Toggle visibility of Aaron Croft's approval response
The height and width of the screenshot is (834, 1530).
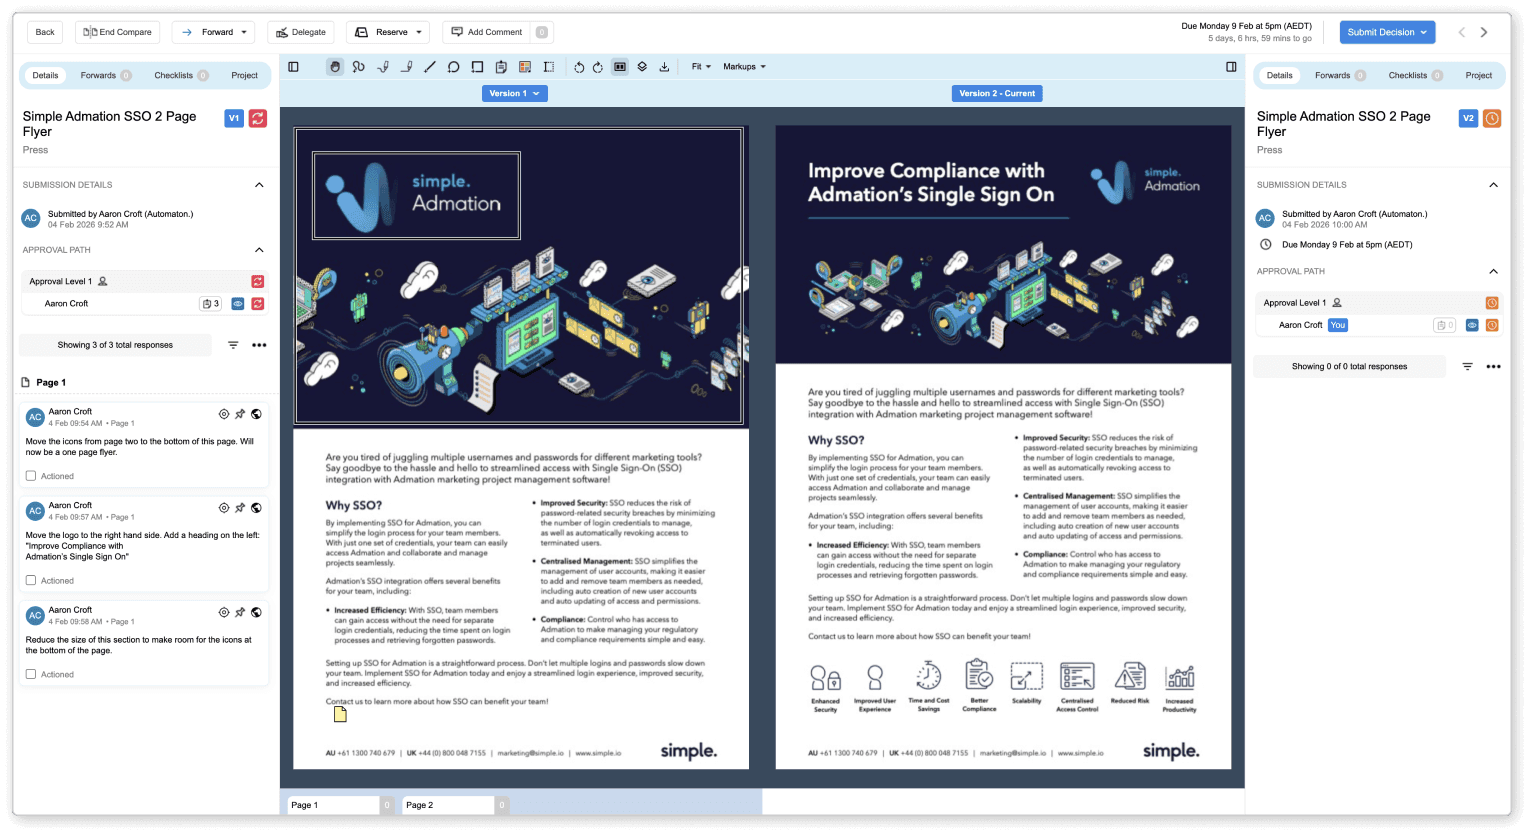(x=236, y=303)
